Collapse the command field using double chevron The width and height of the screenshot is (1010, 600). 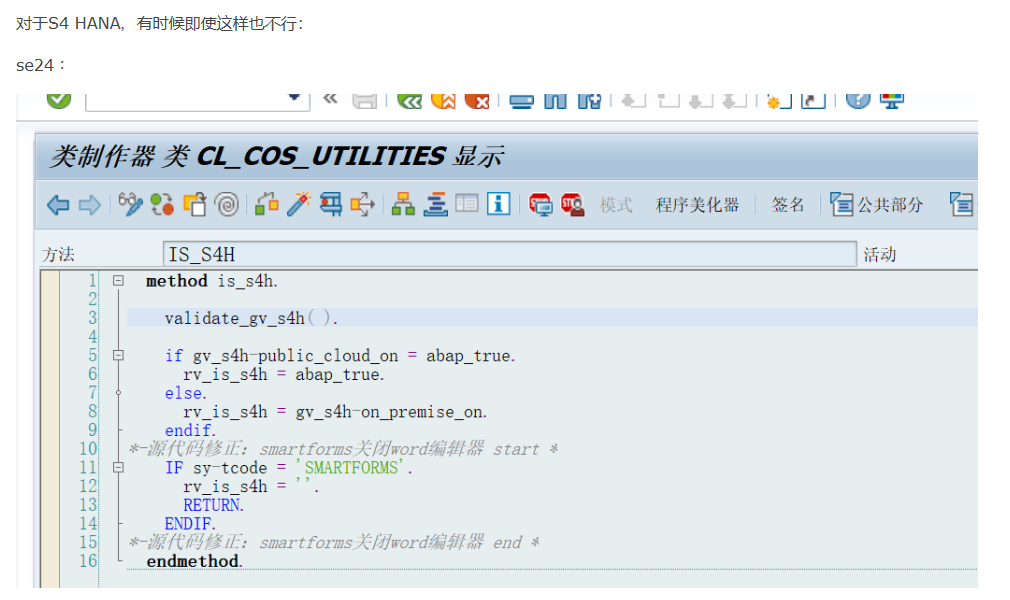(x=330, y=98)
